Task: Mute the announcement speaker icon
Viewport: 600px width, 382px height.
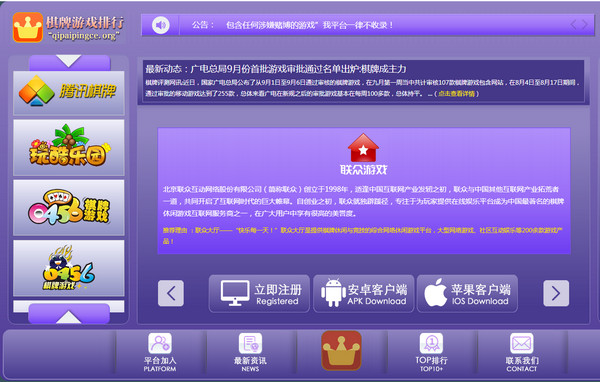Action: pos(161,25)
